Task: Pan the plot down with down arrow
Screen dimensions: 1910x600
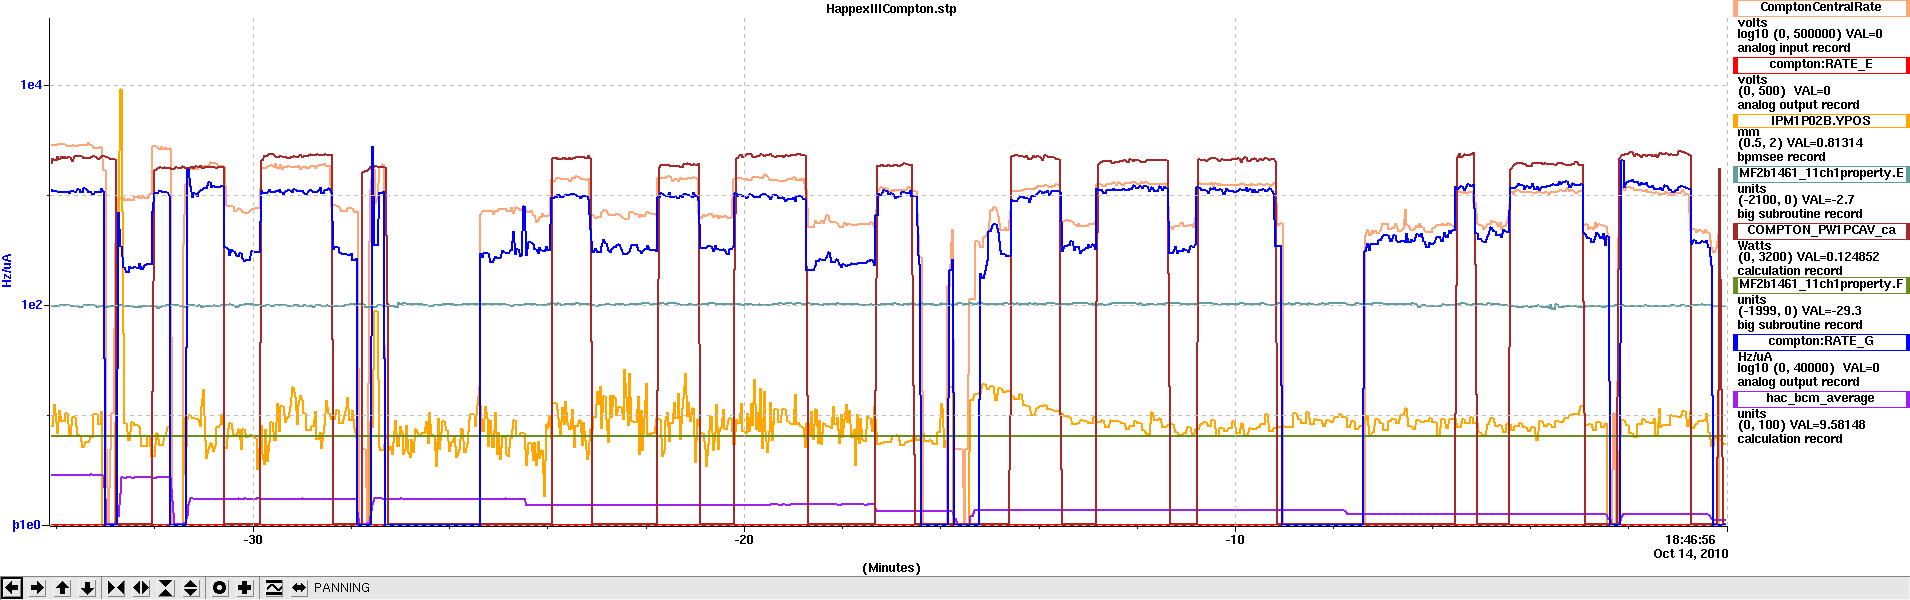Action: pos(87,588)
